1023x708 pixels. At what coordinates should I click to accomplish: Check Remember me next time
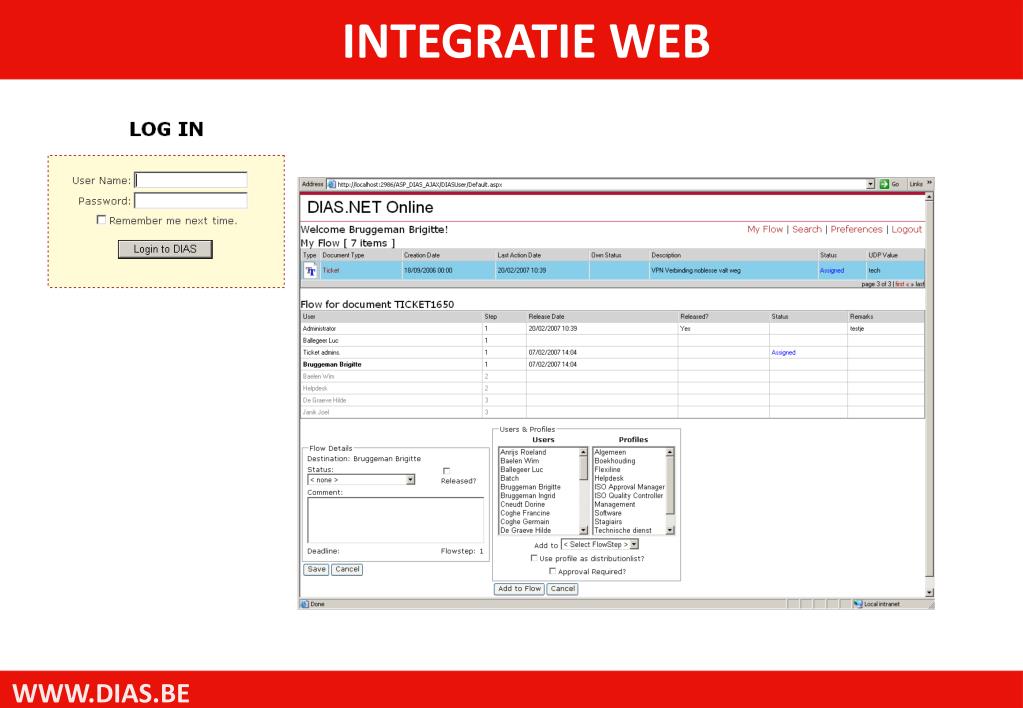[101, 220]
